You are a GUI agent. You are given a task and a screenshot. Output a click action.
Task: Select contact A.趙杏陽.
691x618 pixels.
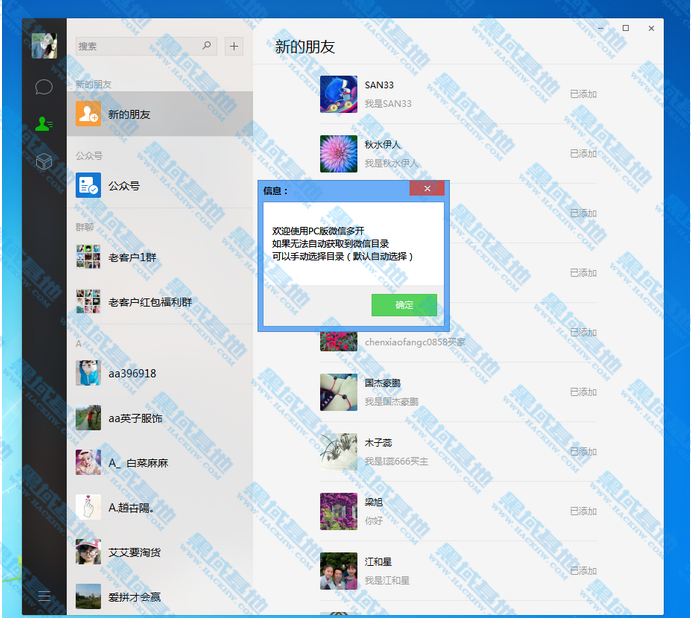[160, 507]
